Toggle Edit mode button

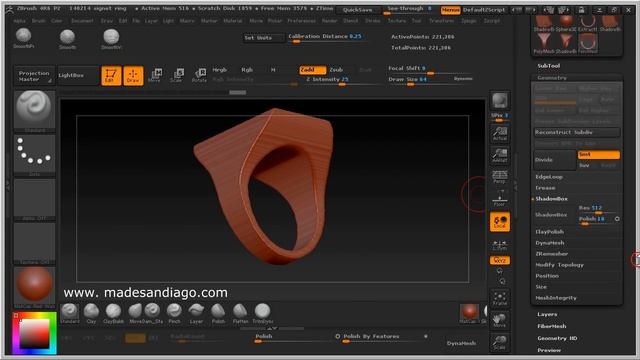tap(111, 76)
